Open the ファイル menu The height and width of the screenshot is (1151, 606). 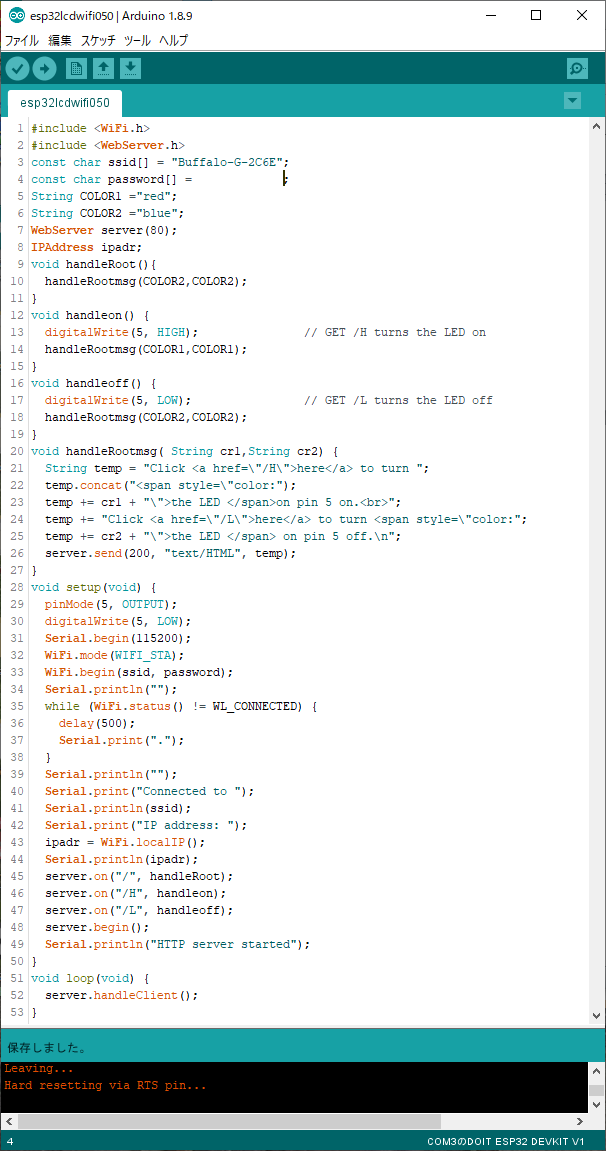click(x=22, y=41)
